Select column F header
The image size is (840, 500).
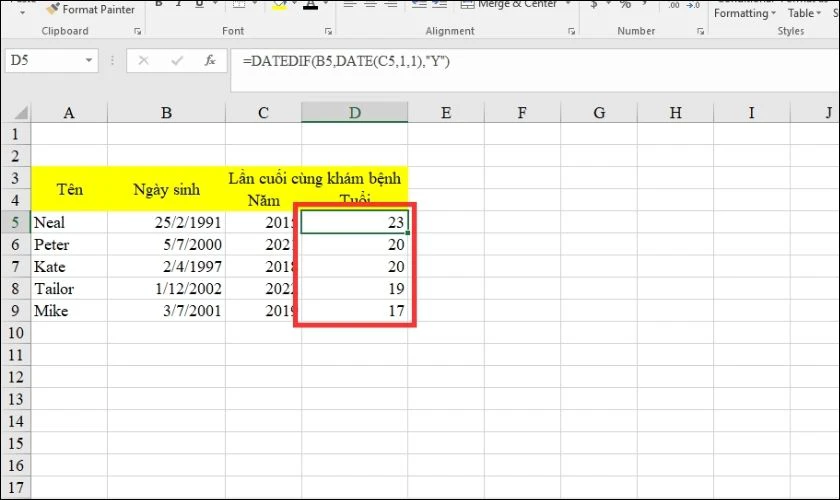click(x=522, y=113)
